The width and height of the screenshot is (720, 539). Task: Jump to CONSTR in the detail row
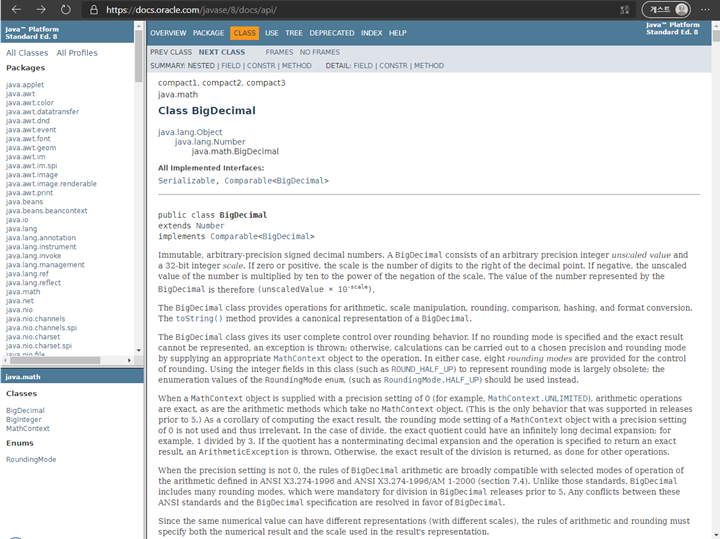coord(394,66)
